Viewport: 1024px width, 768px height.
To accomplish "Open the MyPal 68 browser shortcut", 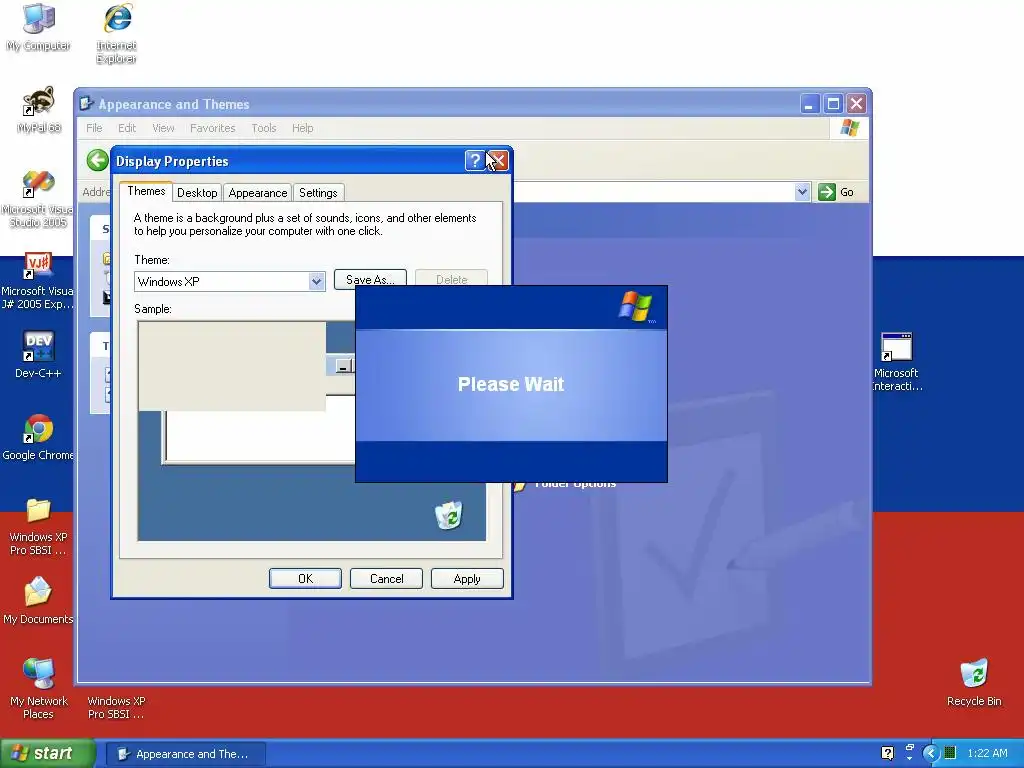I will tap(39, 109).
